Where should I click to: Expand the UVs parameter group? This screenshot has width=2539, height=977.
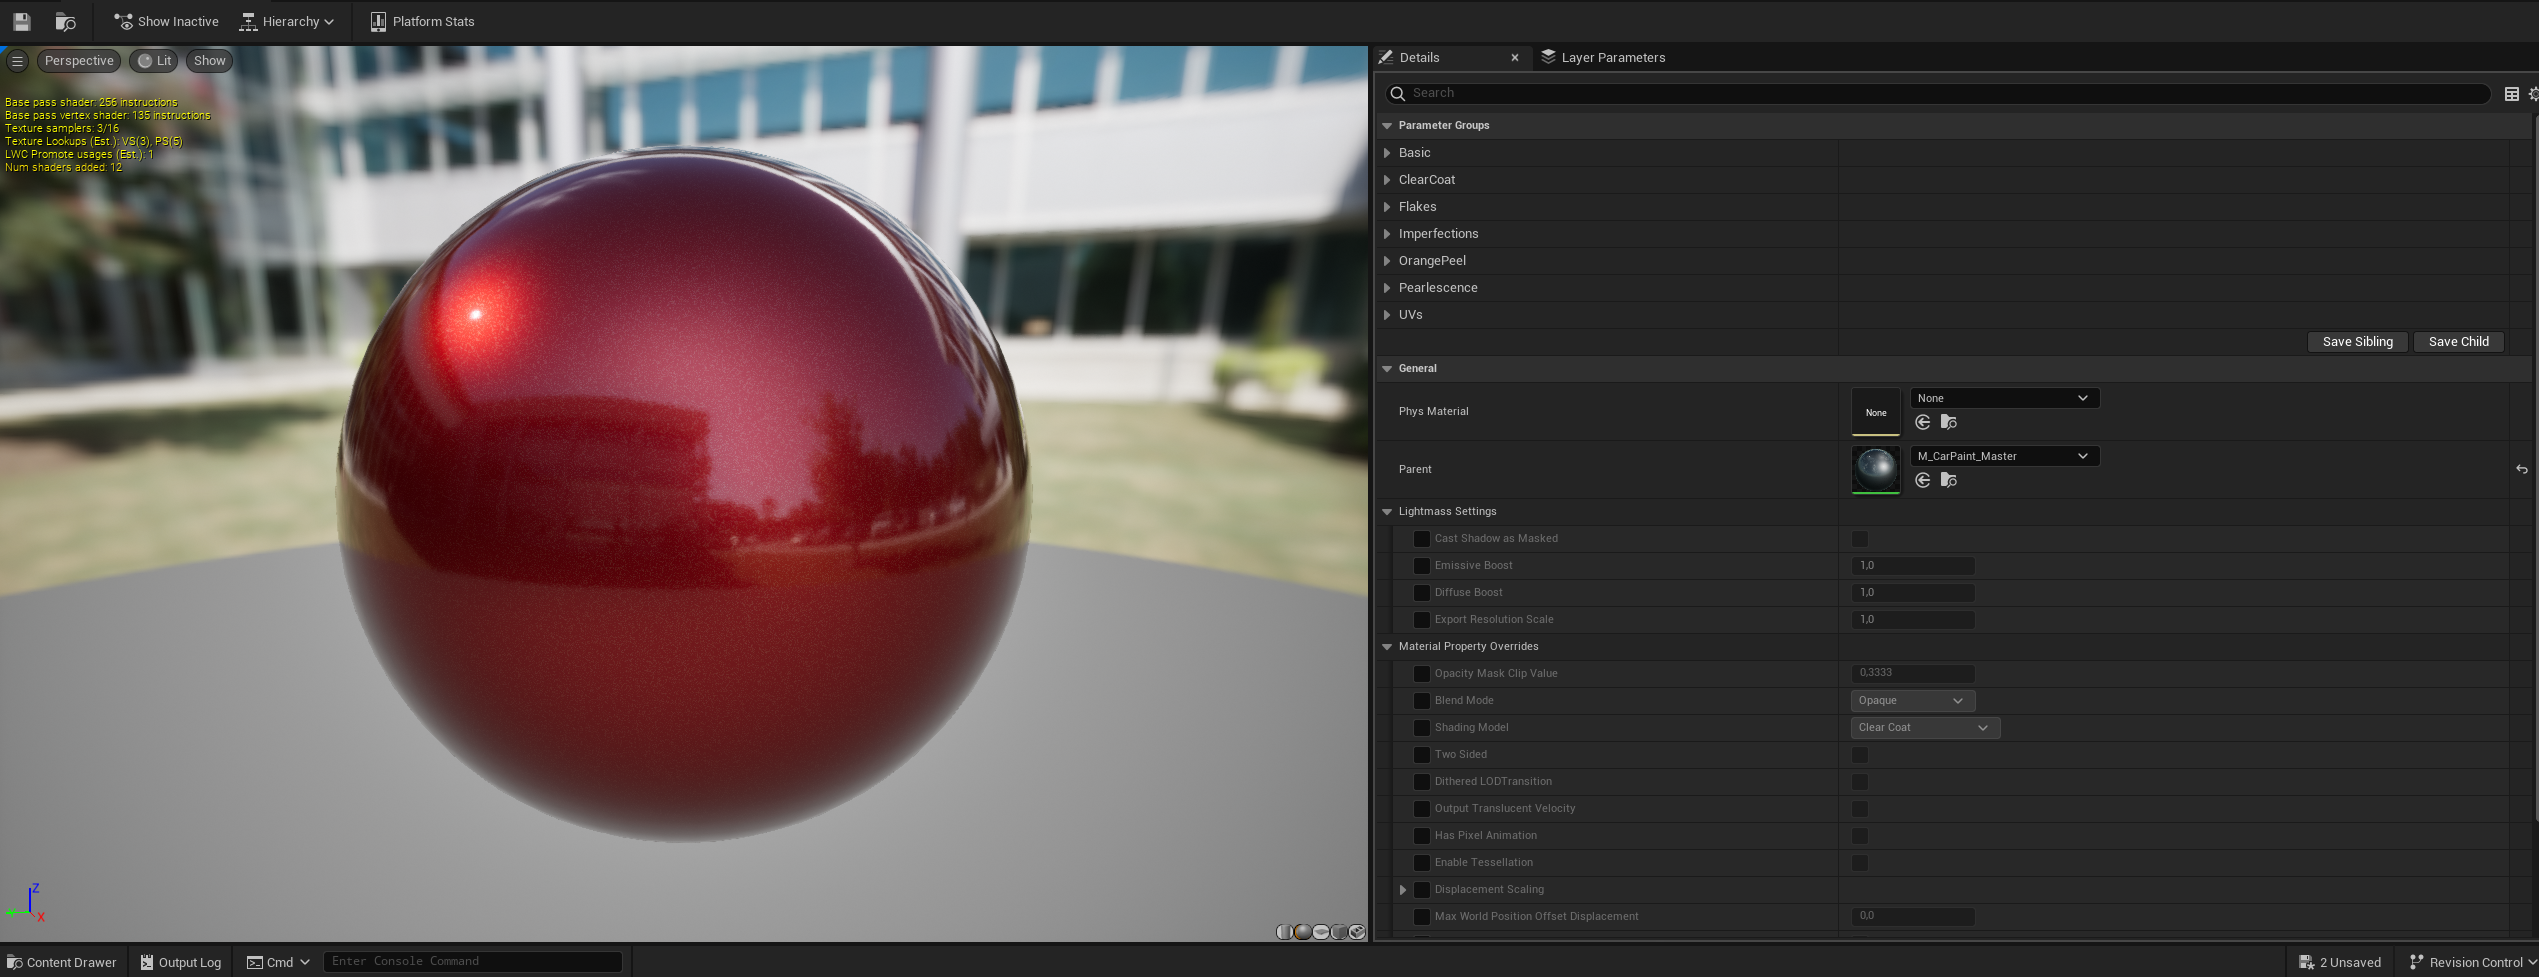point(1387,315)
